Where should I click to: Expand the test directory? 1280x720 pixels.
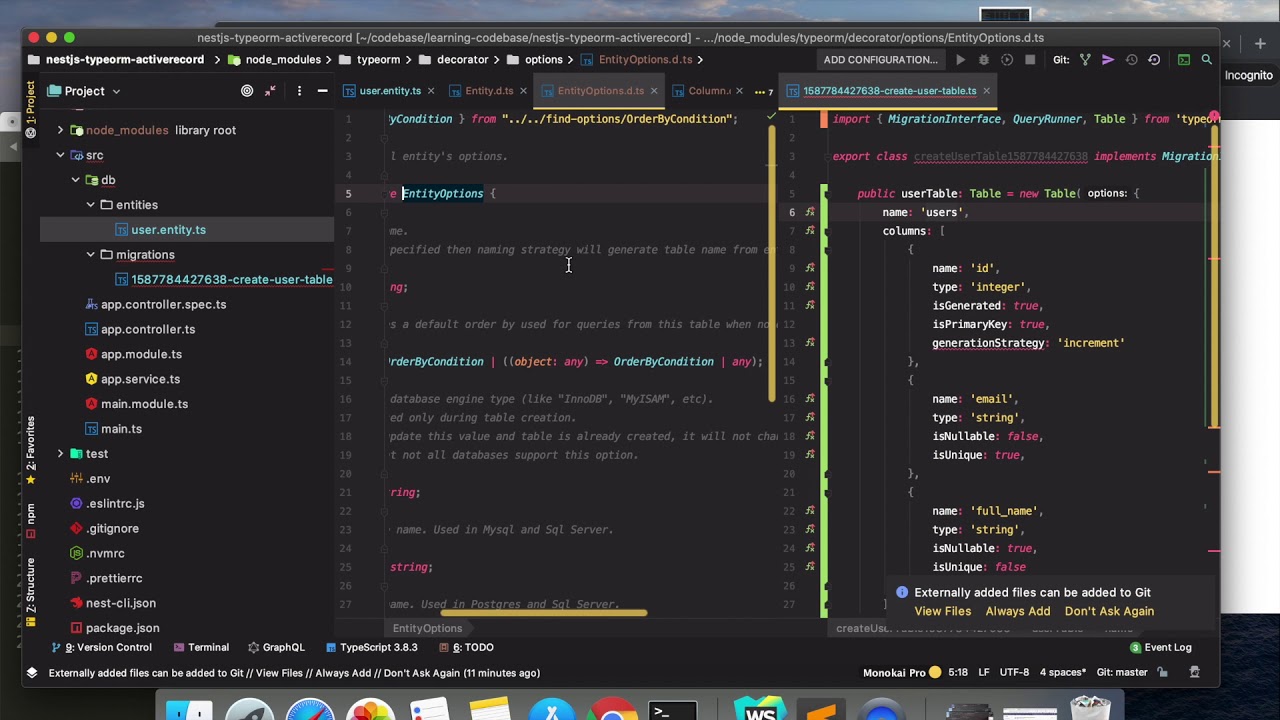pos(60,453)
